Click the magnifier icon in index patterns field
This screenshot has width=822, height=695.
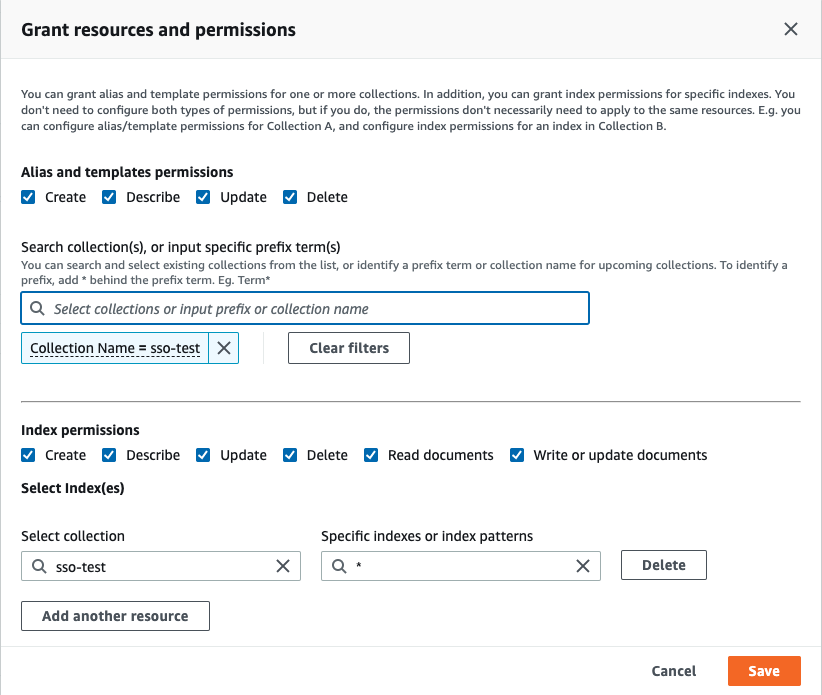click(339, 566)
